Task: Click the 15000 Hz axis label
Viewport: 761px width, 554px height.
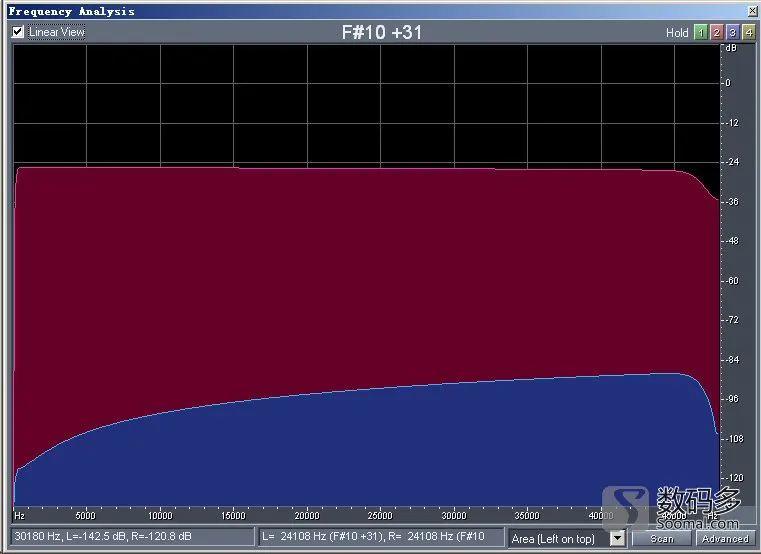Action: 233,516
